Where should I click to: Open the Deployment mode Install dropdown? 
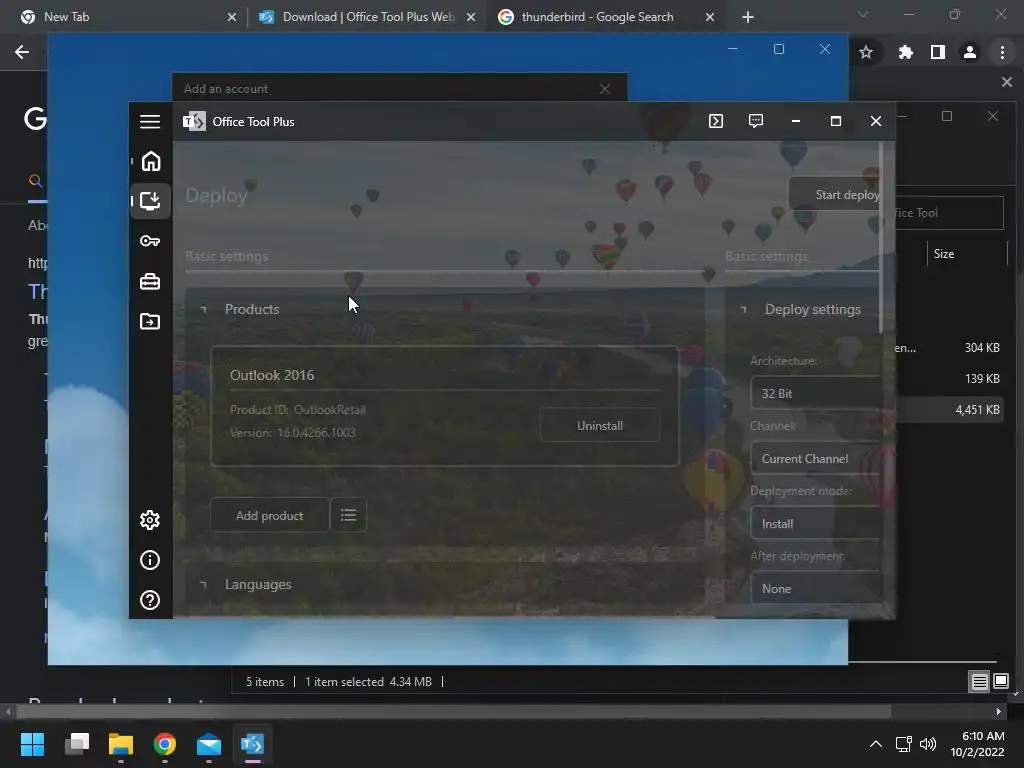(x=816, y=524)
